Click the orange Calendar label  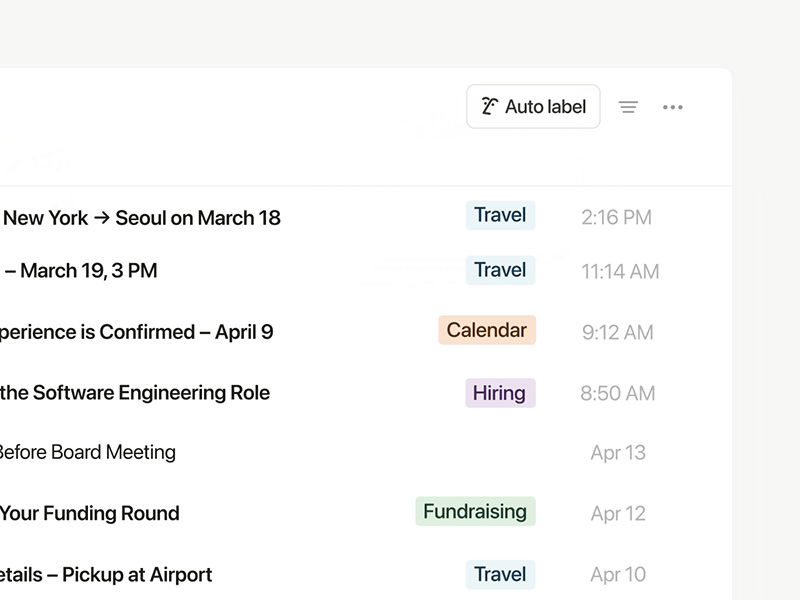pos(487,331)
